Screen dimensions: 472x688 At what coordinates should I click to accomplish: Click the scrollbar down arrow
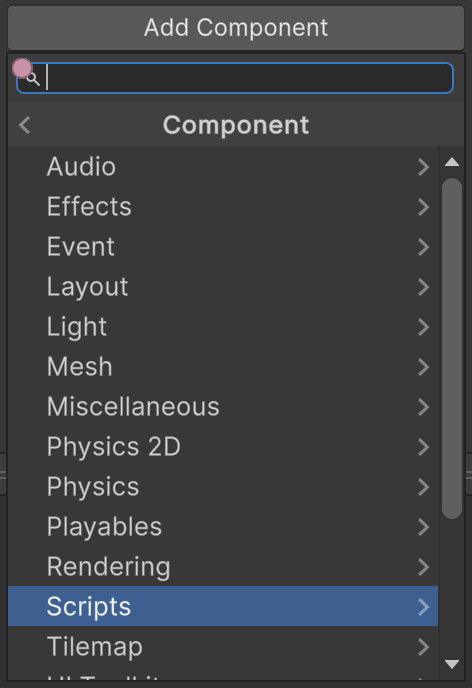[x=452, y=664]
